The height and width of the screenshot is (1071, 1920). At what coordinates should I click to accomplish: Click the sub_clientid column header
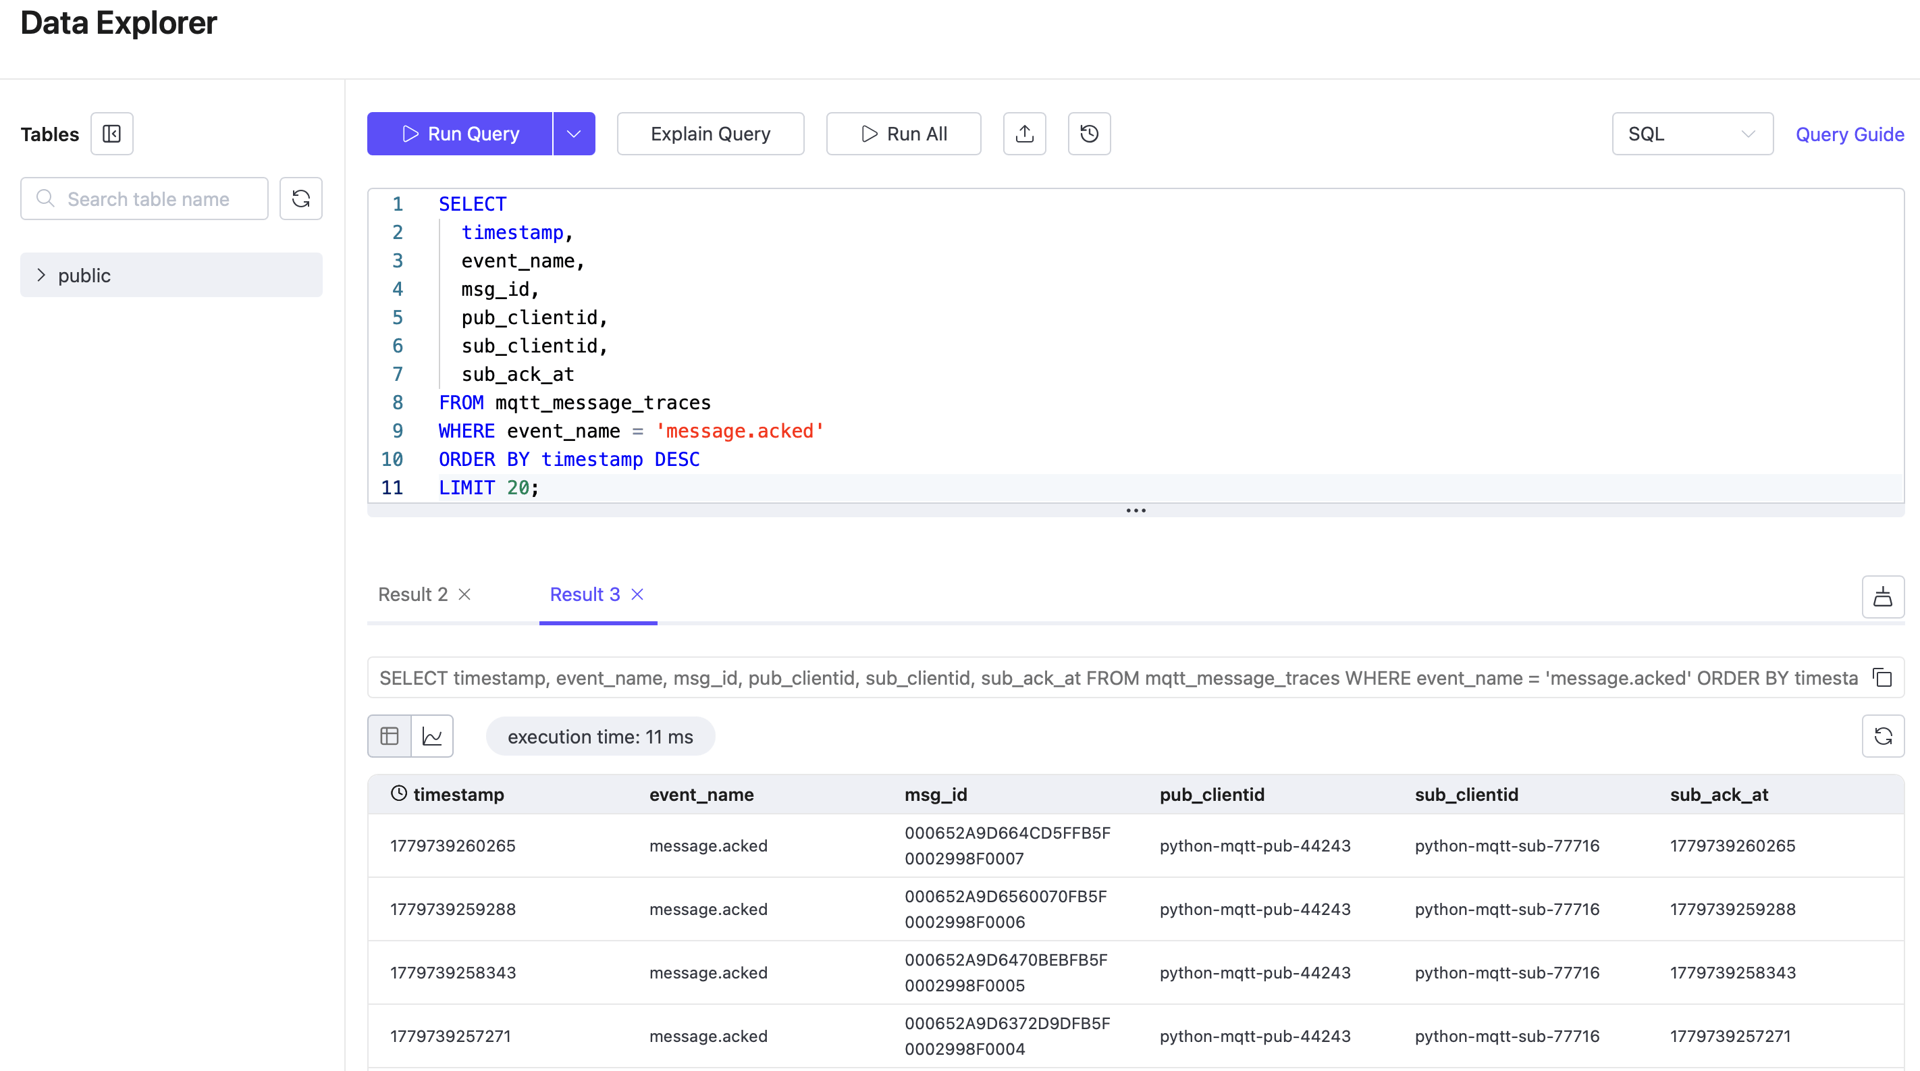point(1466,794)
